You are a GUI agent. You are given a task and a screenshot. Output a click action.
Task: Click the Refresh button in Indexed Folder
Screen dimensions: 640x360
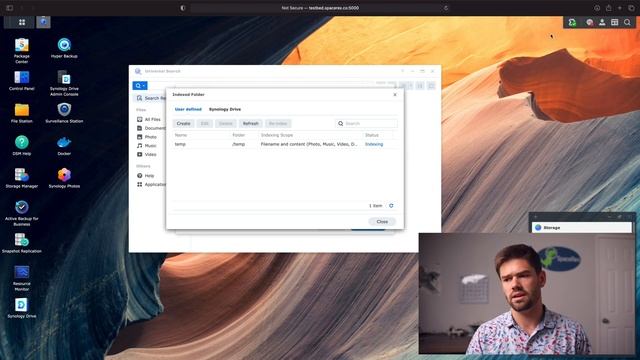pyautogui.click(x=251, y=123)
